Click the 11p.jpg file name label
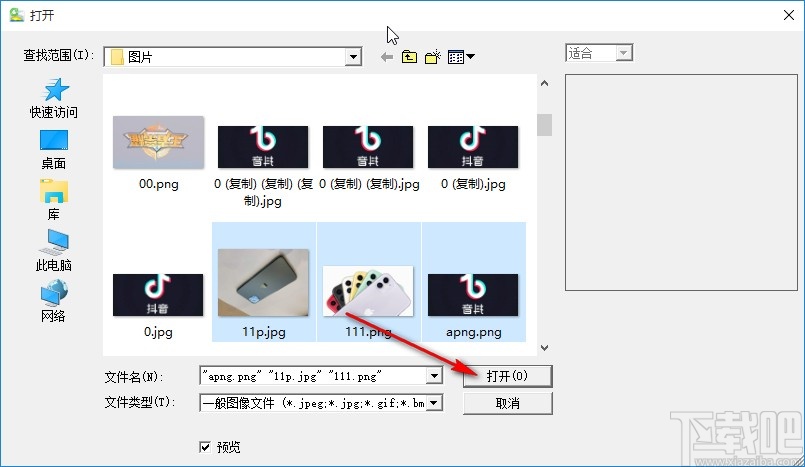 pyautogui.click(x=264, y=332)
